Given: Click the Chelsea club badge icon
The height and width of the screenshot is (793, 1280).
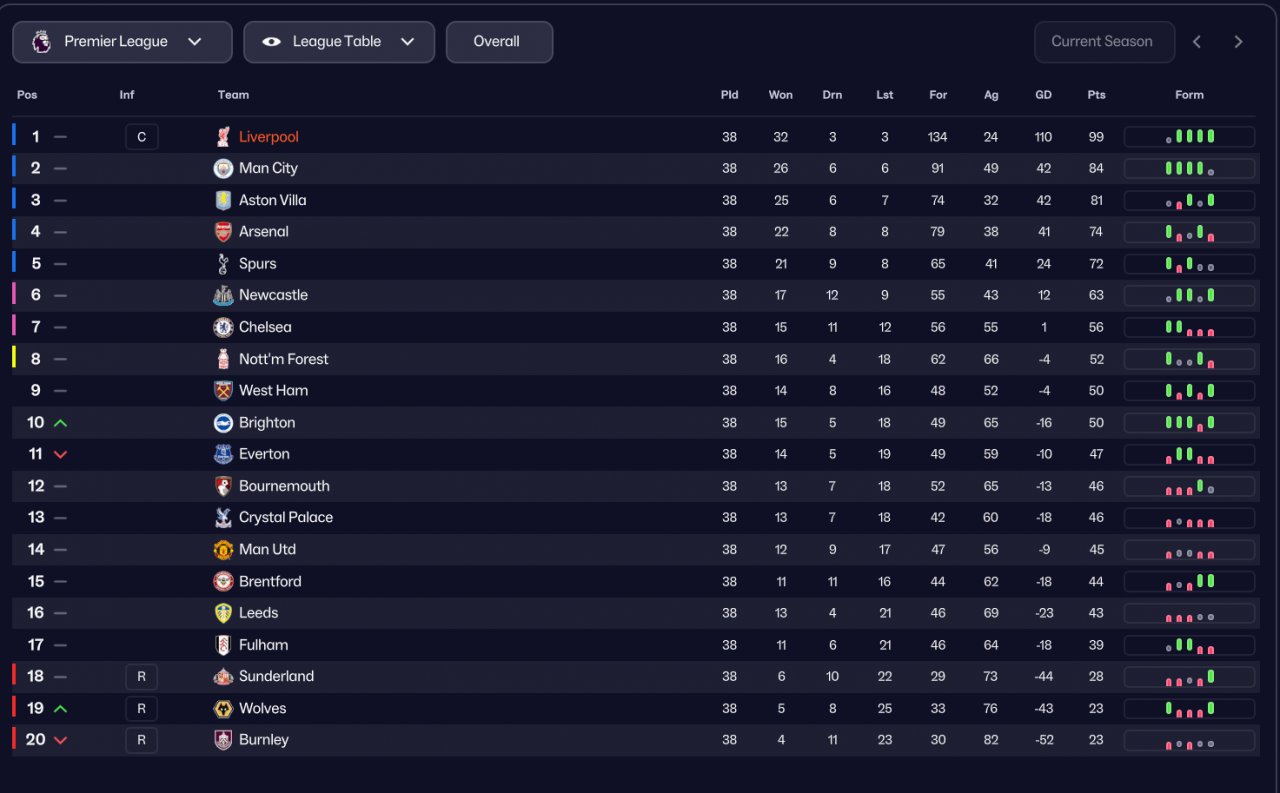Looking at the screenshot, I should [x=223, y=327].
